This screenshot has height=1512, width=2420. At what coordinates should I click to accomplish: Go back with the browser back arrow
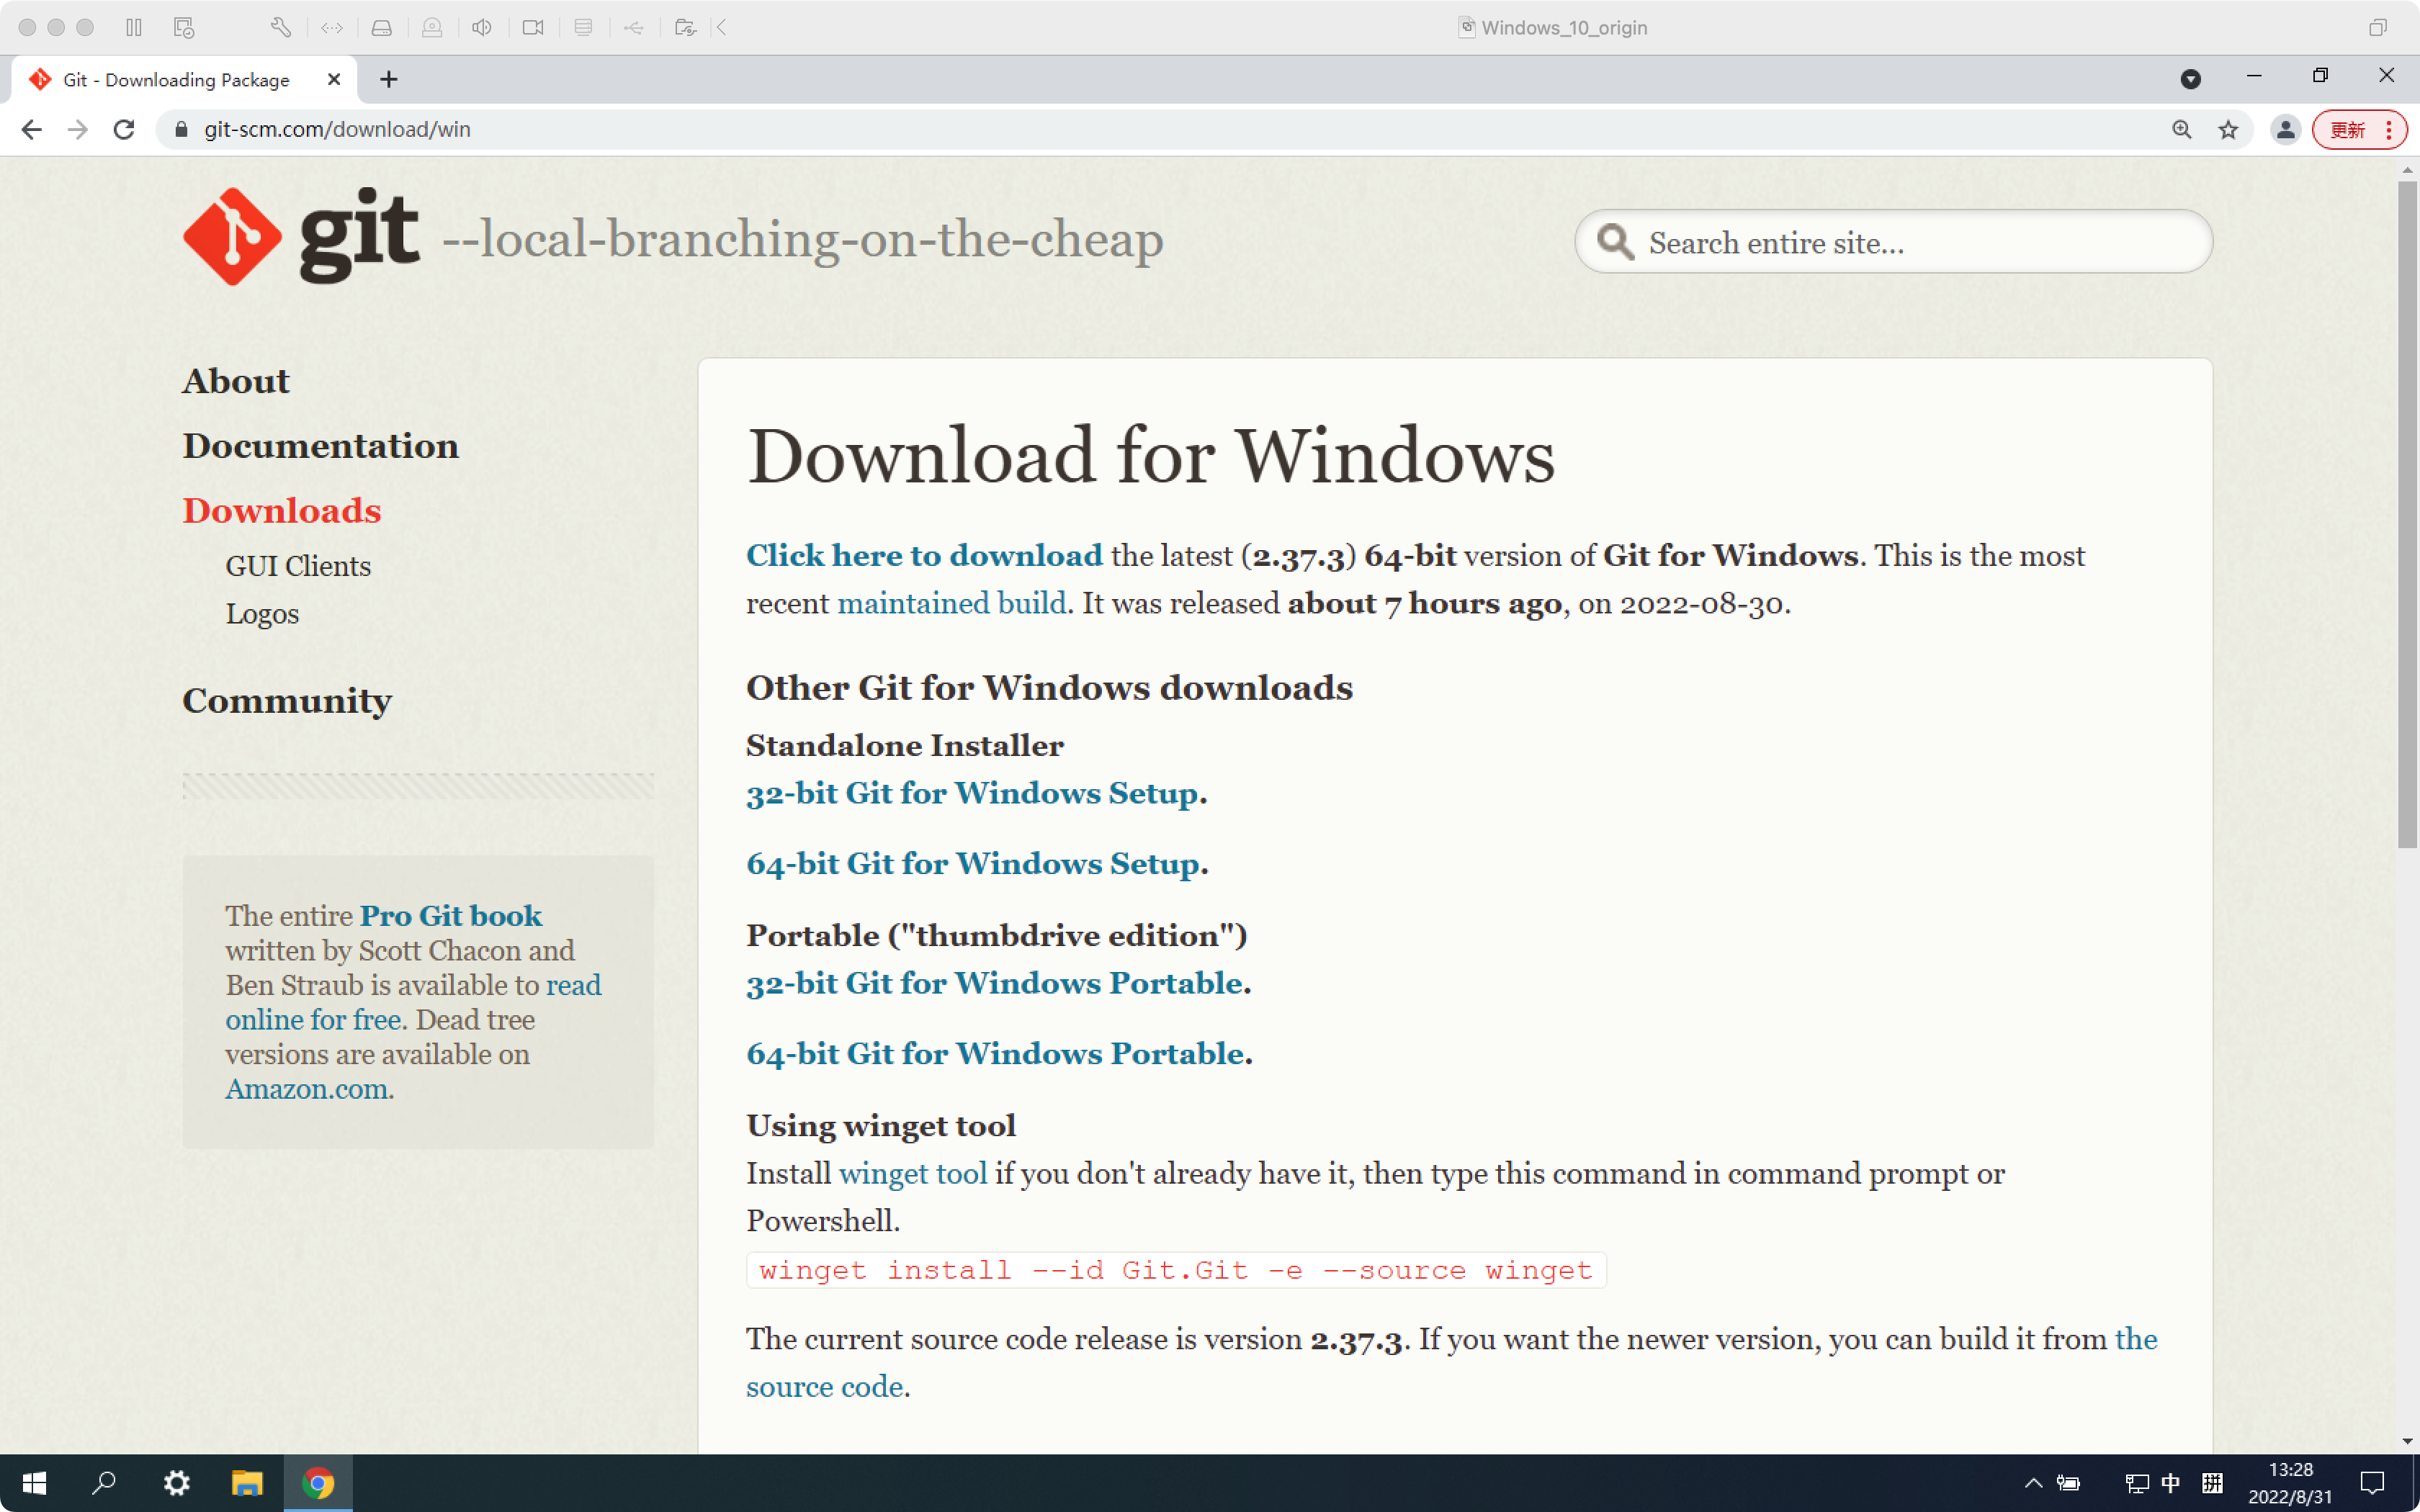point(31,129)
